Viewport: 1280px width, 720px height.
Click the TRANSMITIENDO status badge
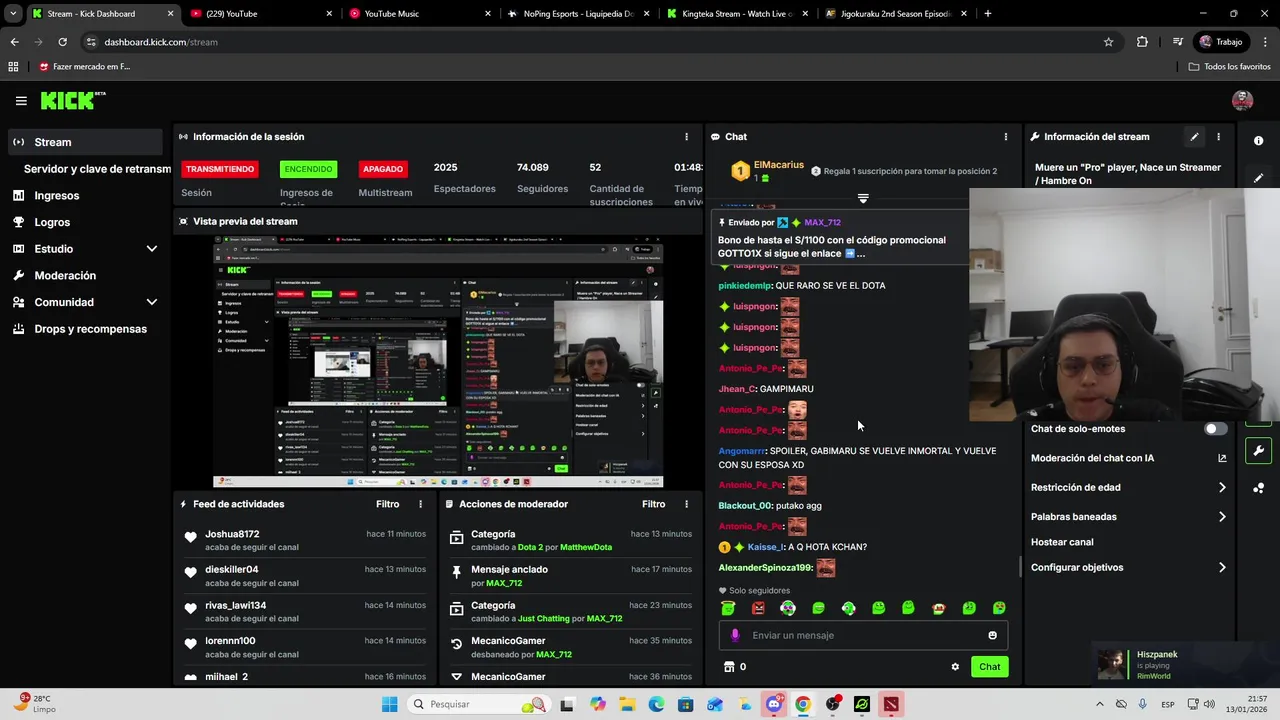220,169
